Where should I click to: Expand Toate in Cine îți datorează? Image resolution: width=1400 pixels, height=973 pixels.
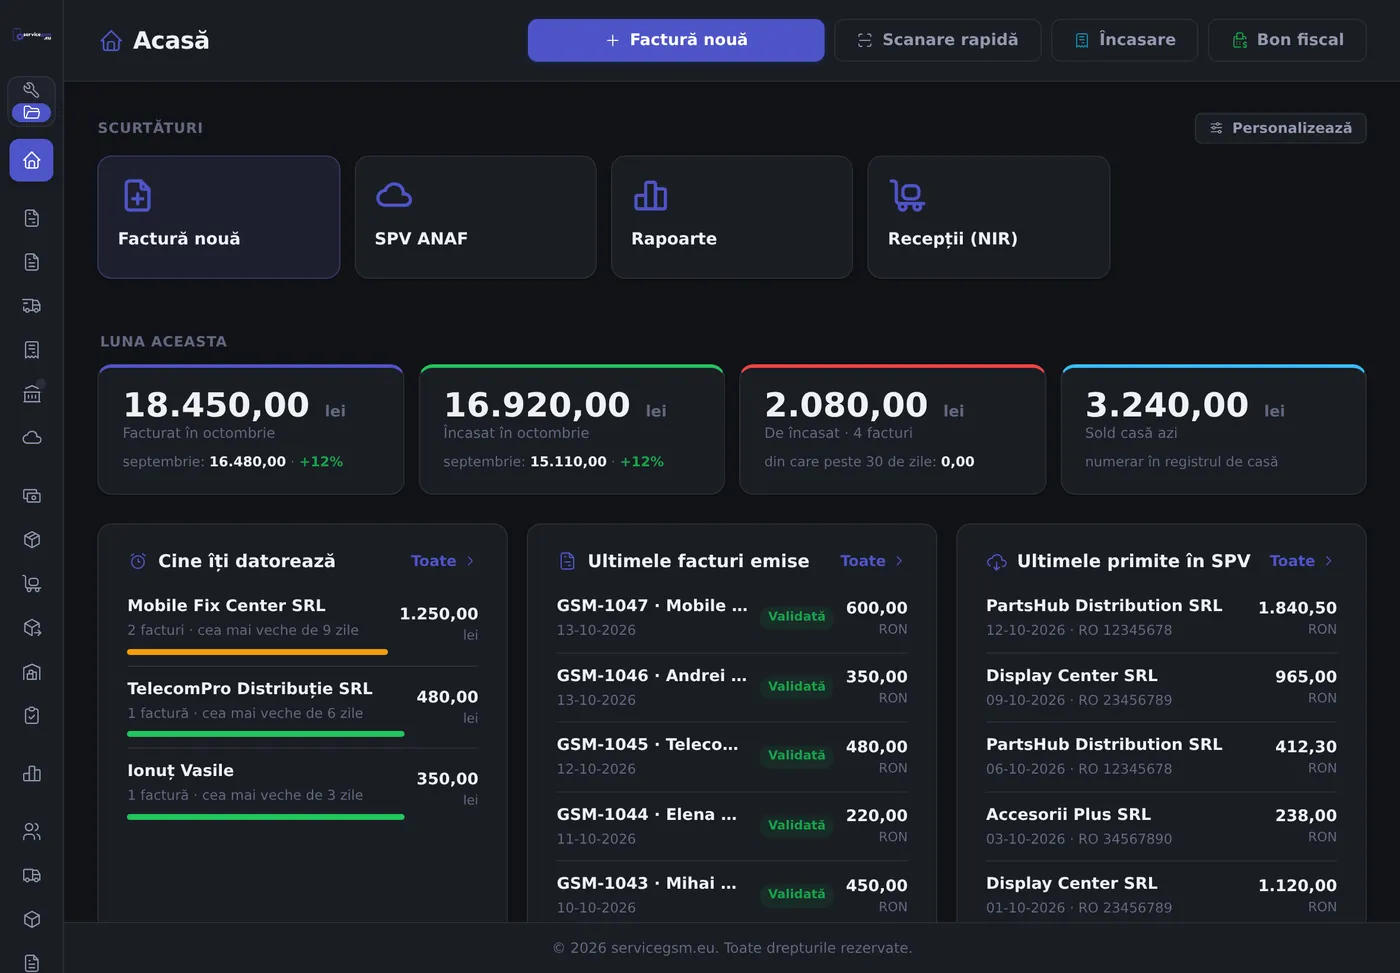[443, 561]
